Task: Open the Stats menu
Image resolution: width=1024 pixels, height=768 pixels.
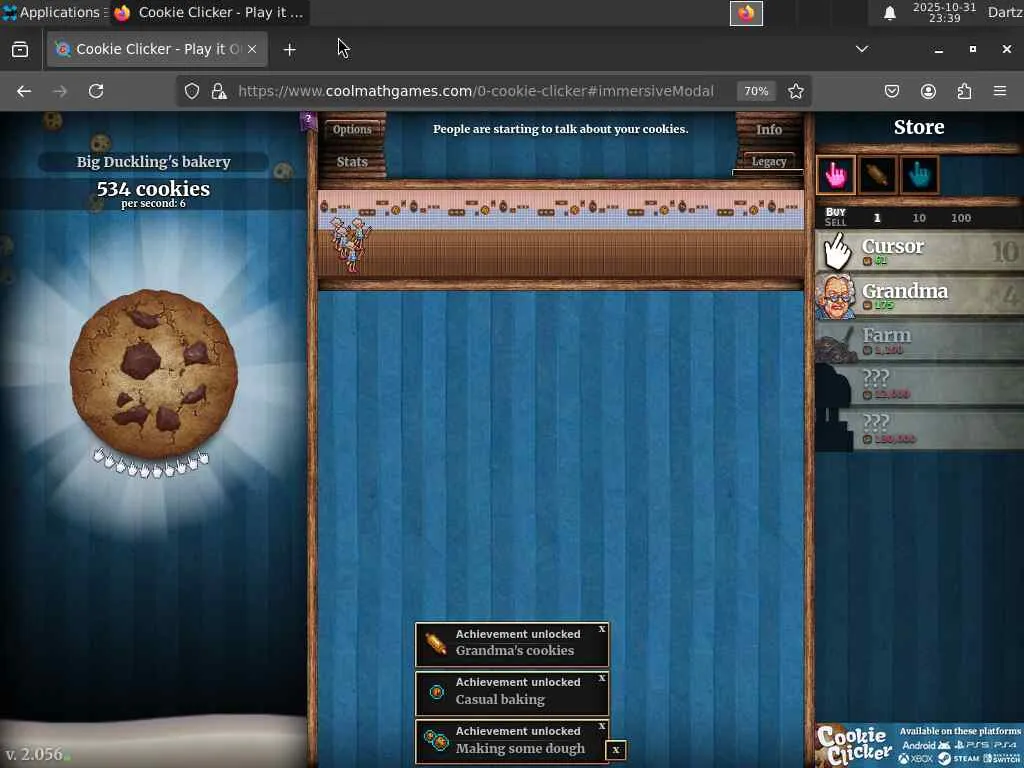Action: click(352, 161)
